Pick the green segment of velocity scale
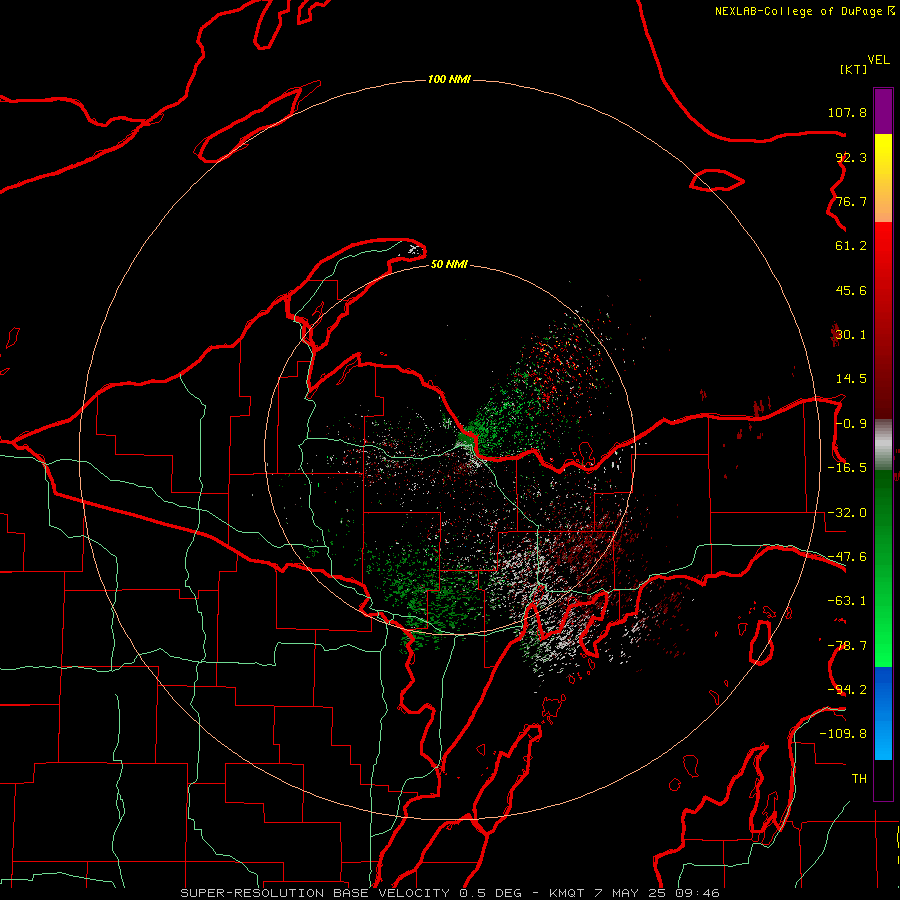 pyautogui.click(x=883, y=568)
